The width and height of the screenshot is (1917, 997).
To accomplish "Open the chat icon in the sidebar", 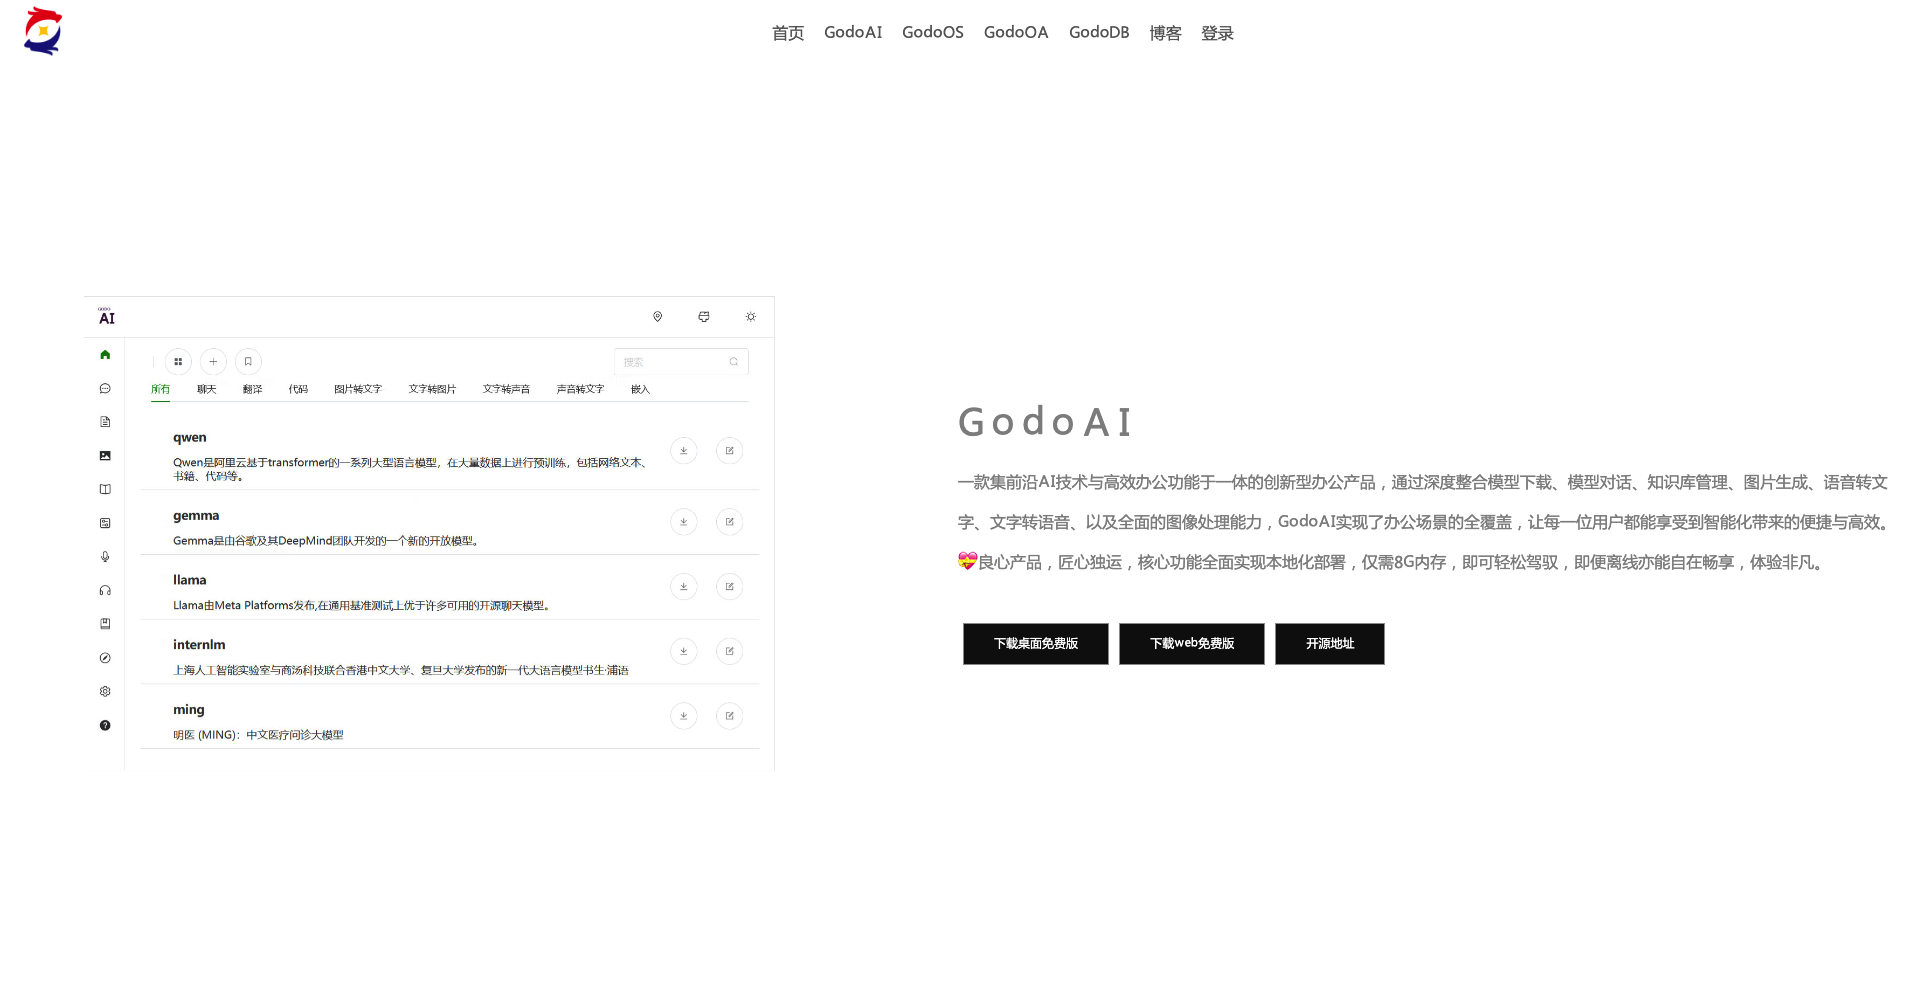I will click(x=105, y=388).
